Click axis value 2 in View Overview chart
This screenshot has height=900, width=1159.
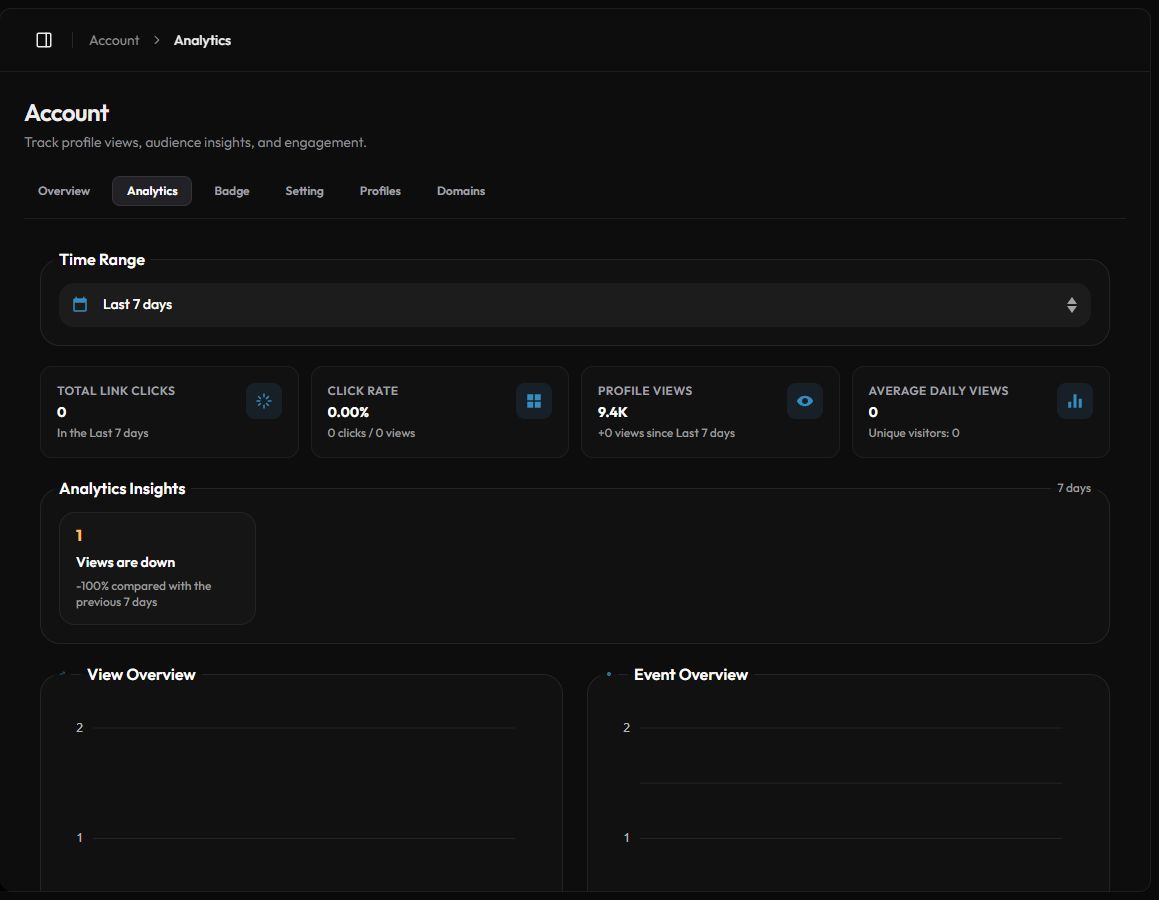pyautogui.click(x=79, y=728)
